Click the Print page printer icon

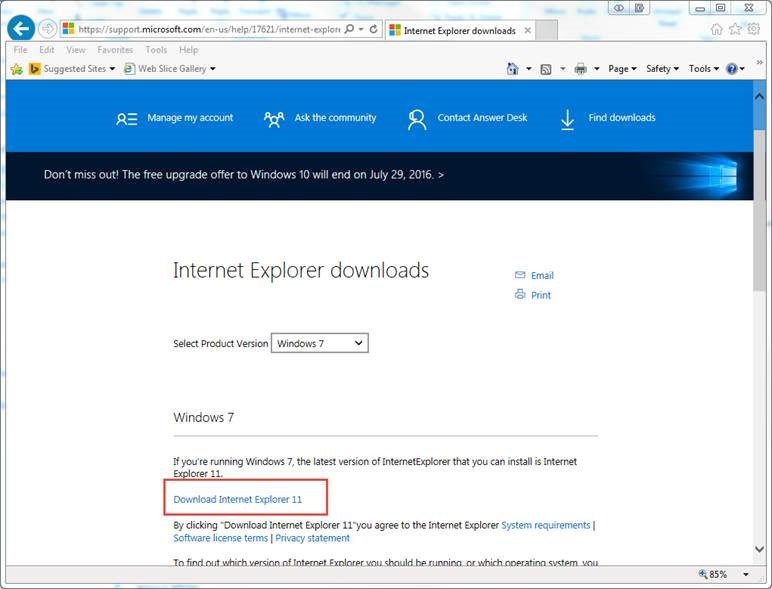[x=520, y=294]
